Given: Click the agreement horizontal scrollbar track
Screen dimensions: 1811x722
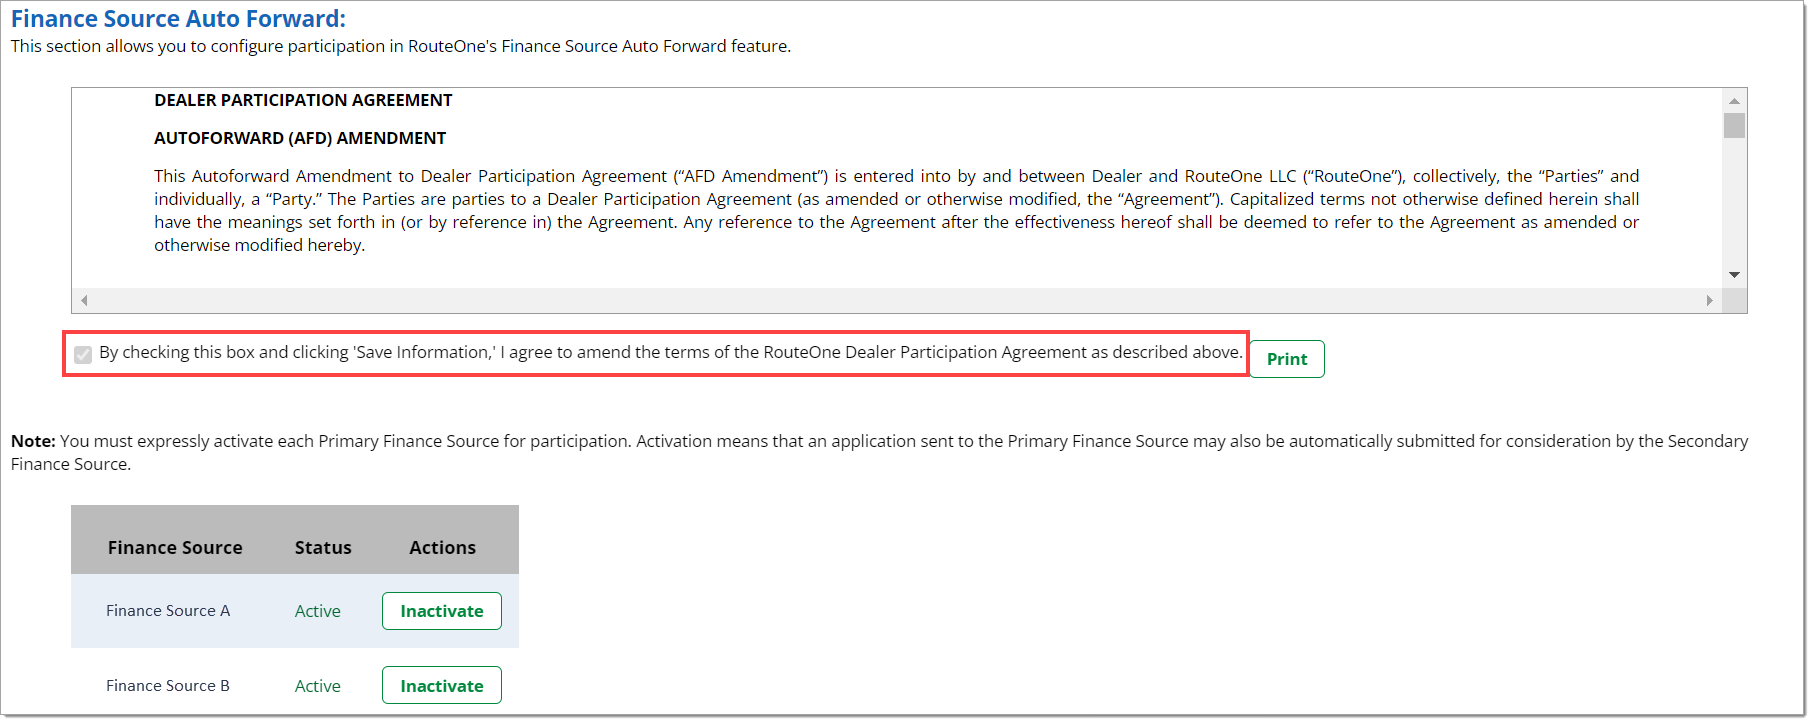Looking at the screenshot, I should [896, 300].
